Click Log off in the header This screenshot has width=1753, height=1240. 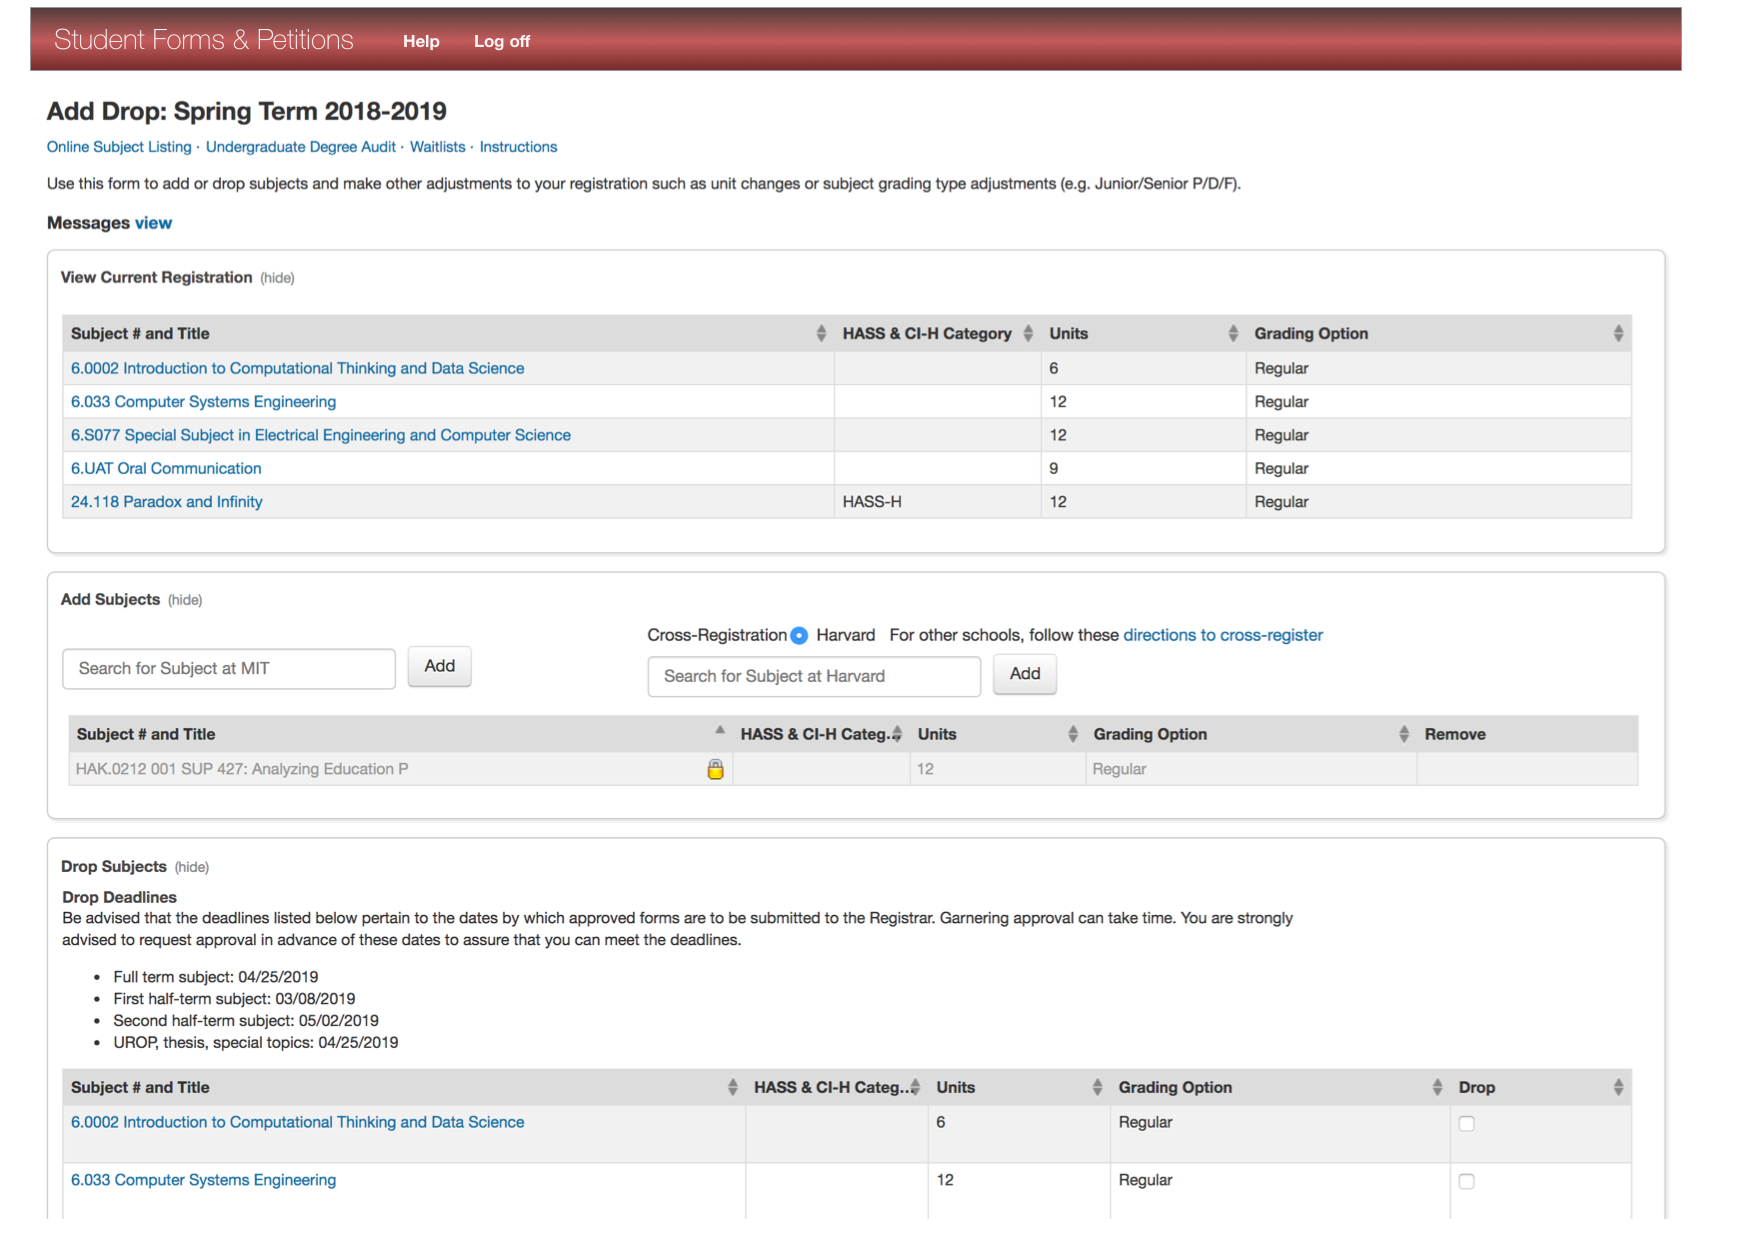(501, 41)
